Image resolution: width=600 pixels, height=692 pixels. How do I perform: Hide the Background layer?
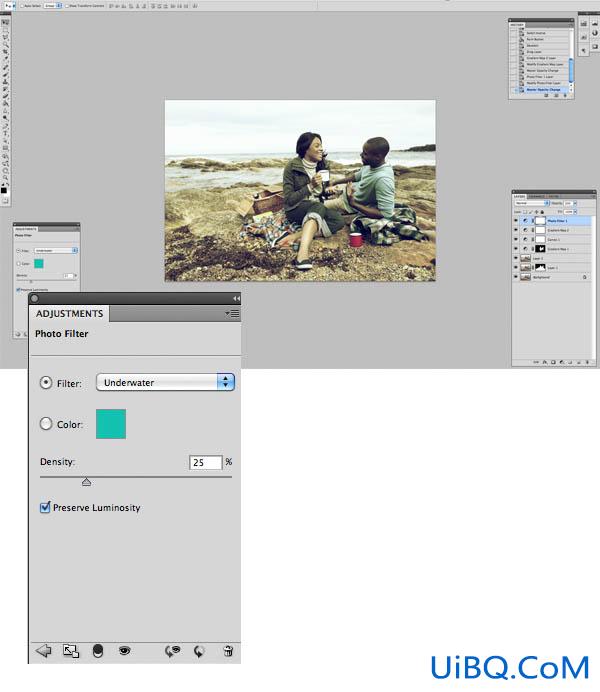516,277
